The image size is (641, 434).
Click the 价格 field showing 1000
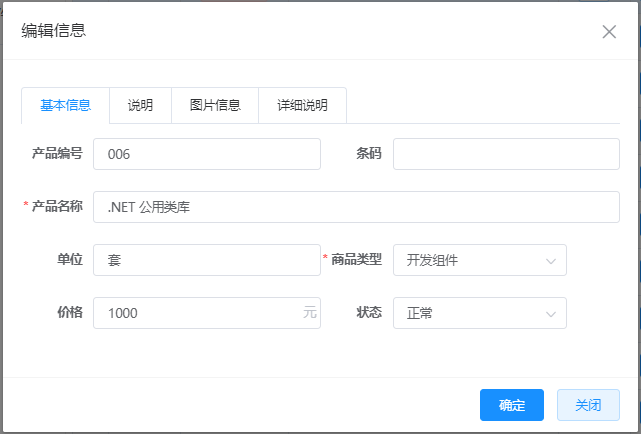[207, 313]
